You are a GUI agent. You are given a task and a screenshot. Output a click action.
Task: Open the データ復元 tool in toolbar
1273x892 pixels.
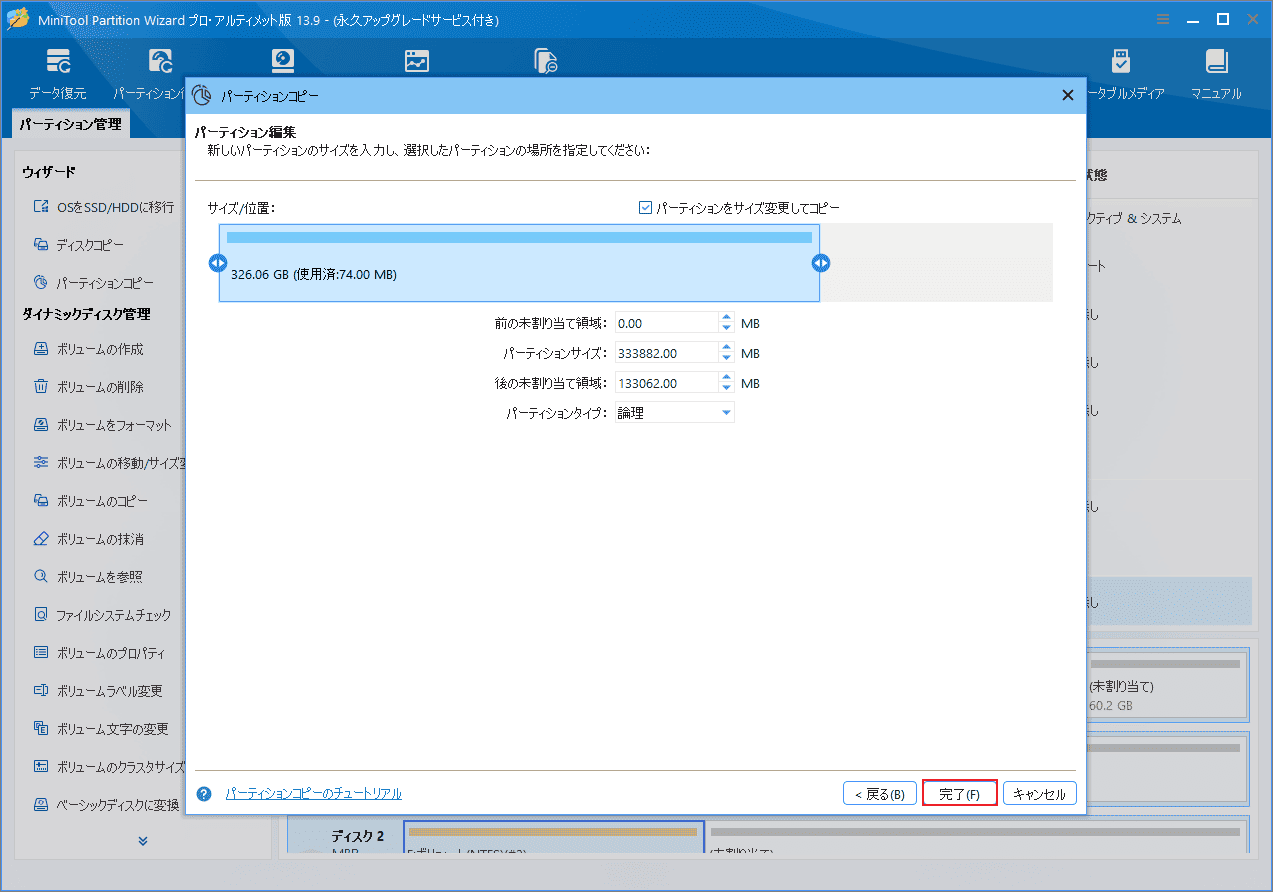point(58,73)
